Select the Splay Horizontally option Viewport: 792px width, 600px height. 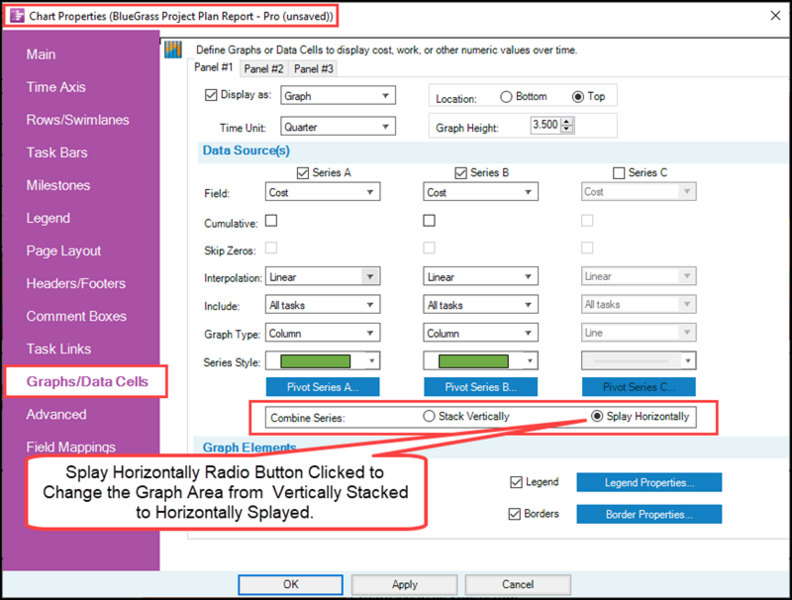[x=597, y=416]
